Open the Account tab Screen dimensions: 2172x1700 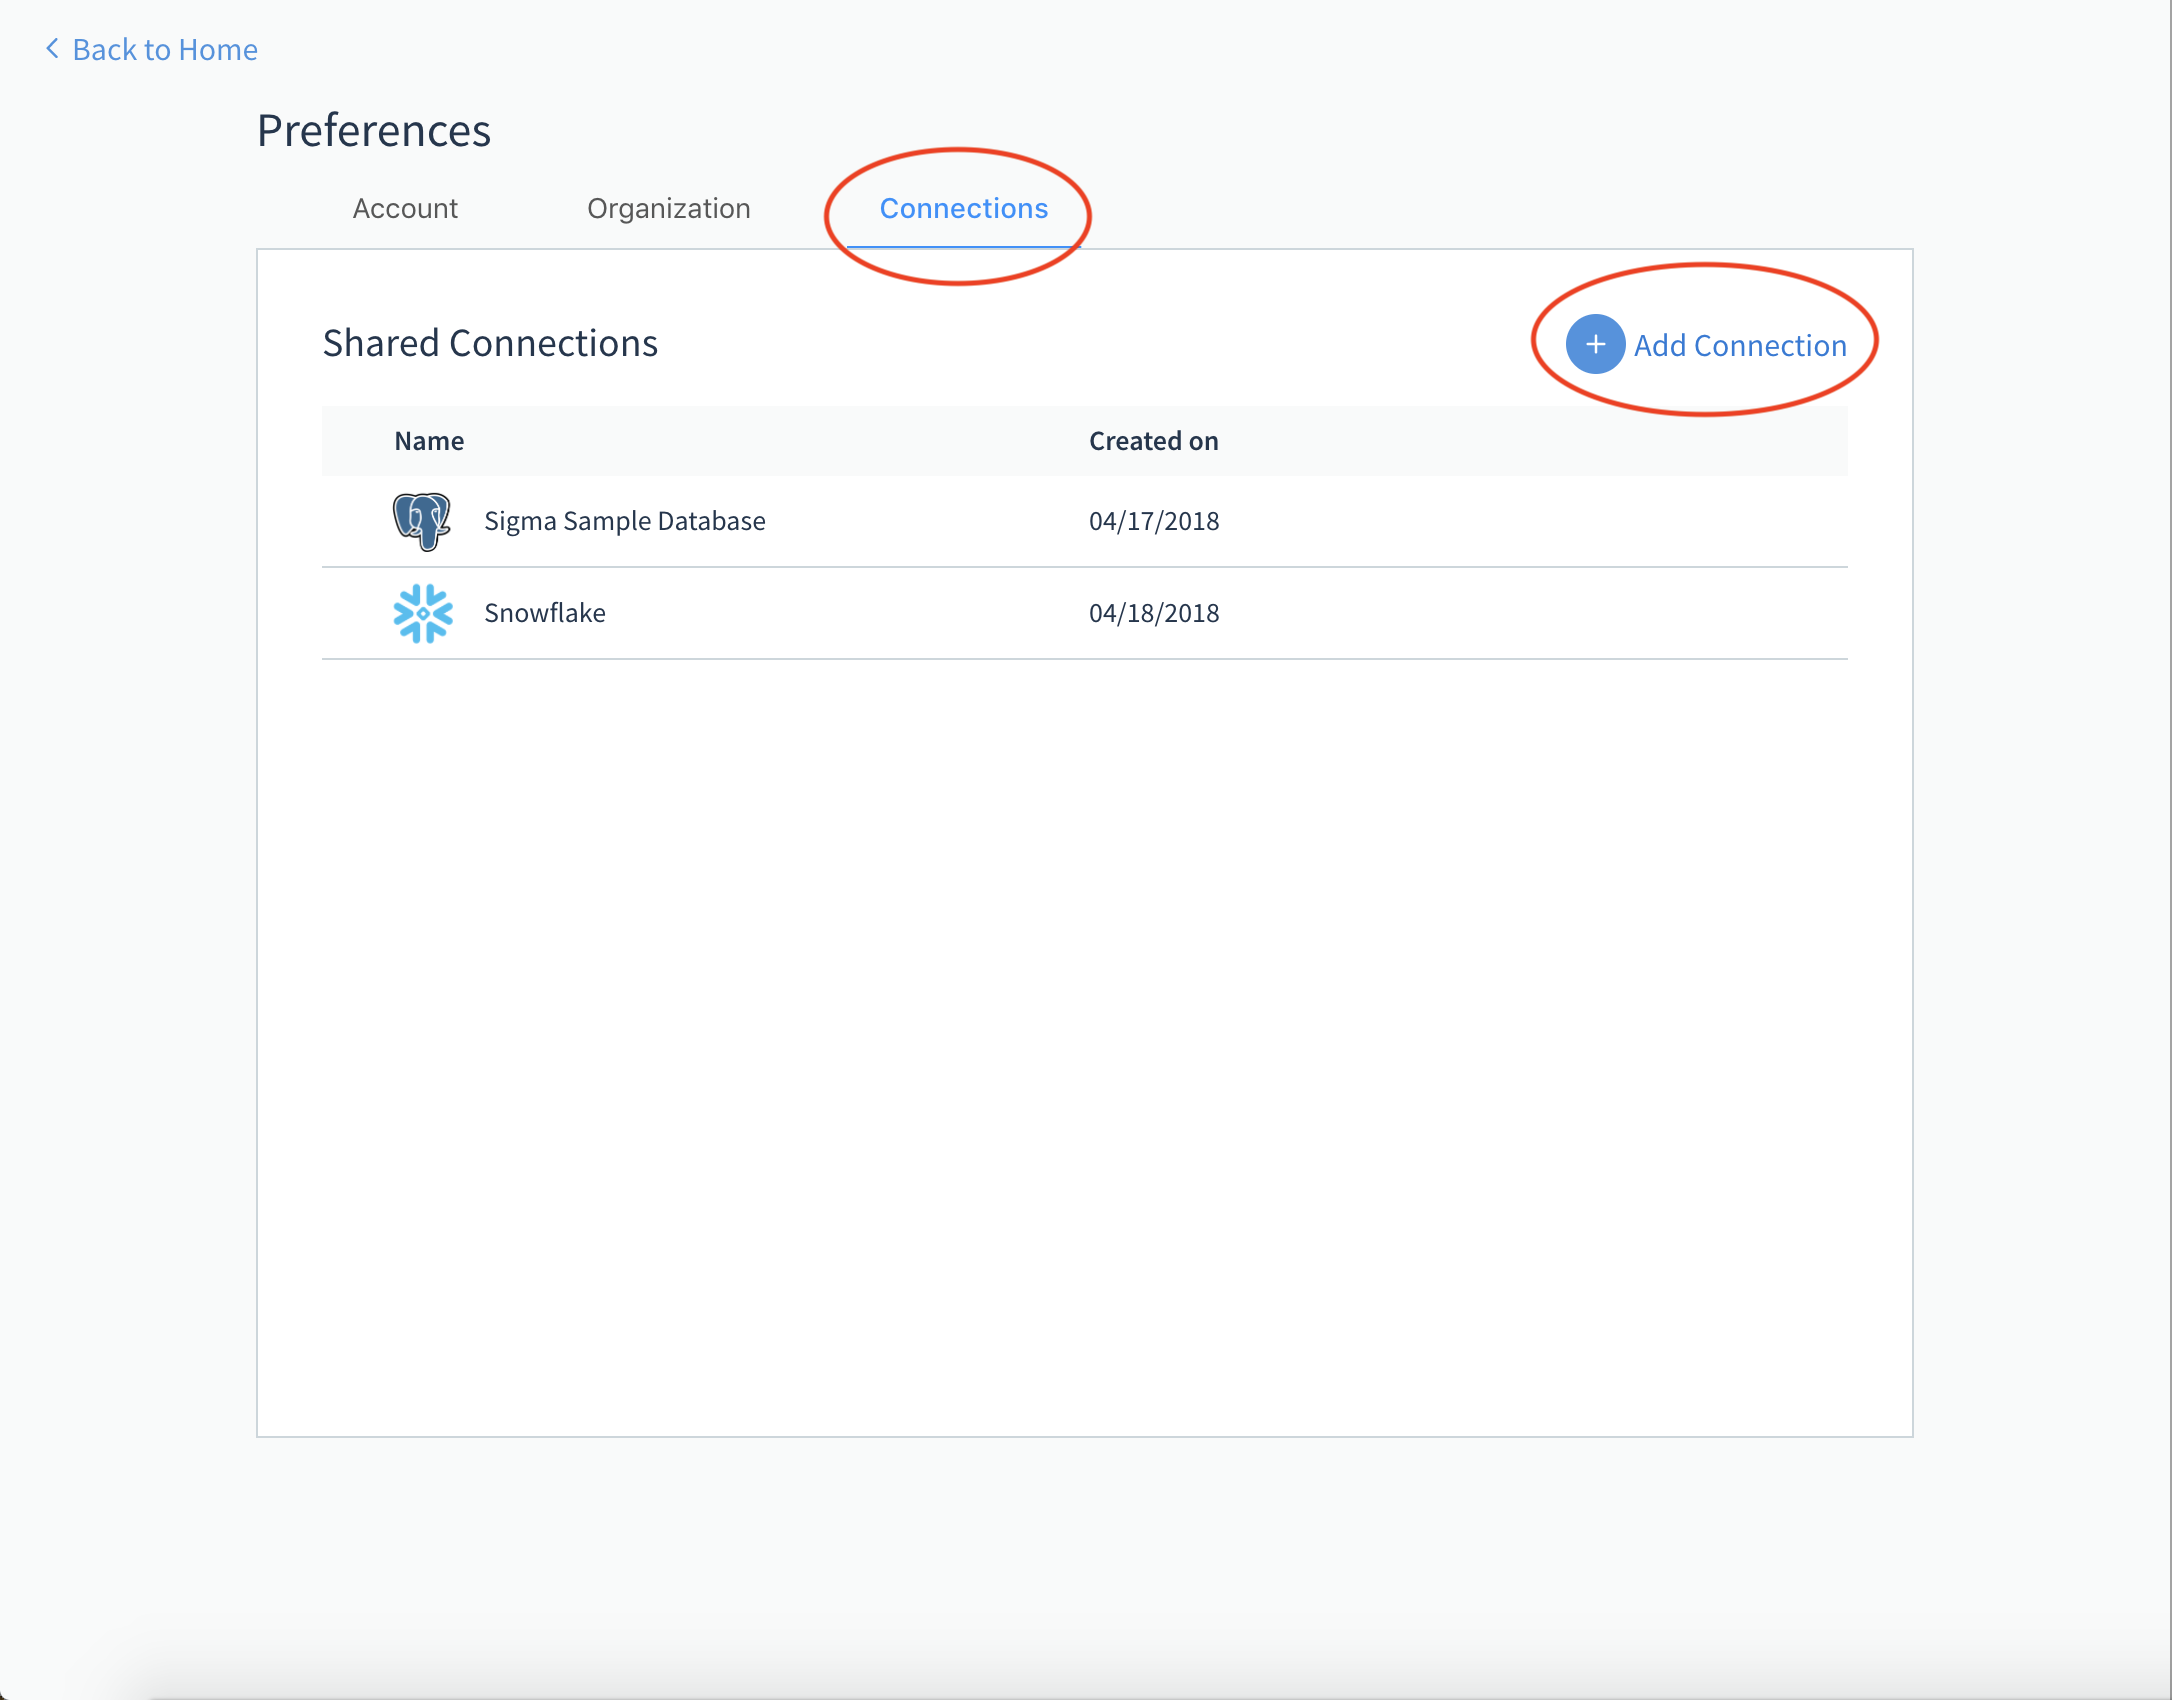[x=405, y=208]
